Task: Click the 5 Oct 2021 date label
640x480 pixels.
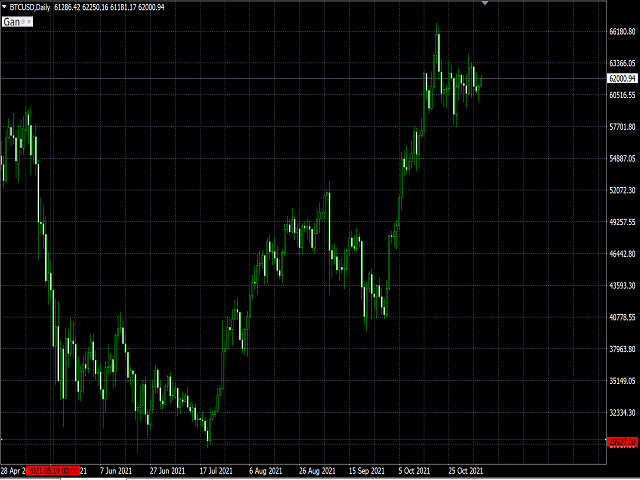Action: point(414,471)
